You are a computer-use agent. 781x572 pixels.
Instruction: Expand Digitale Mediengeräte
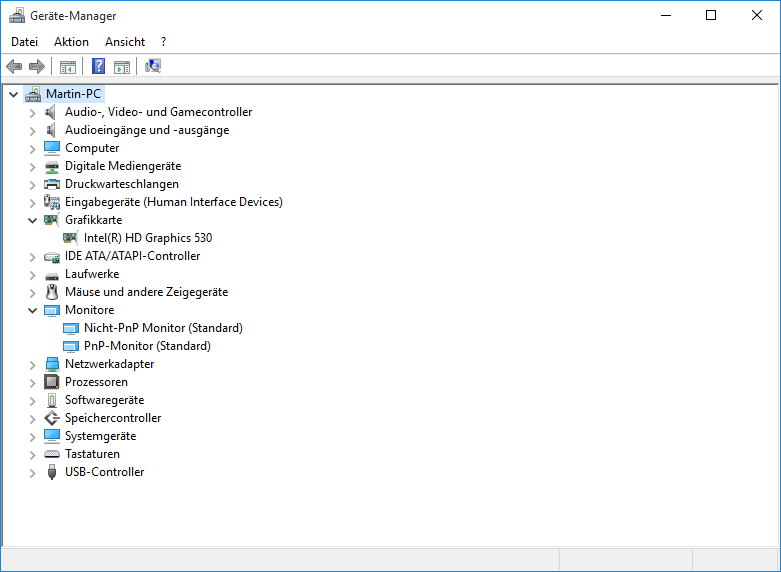[x=33, y=167]
